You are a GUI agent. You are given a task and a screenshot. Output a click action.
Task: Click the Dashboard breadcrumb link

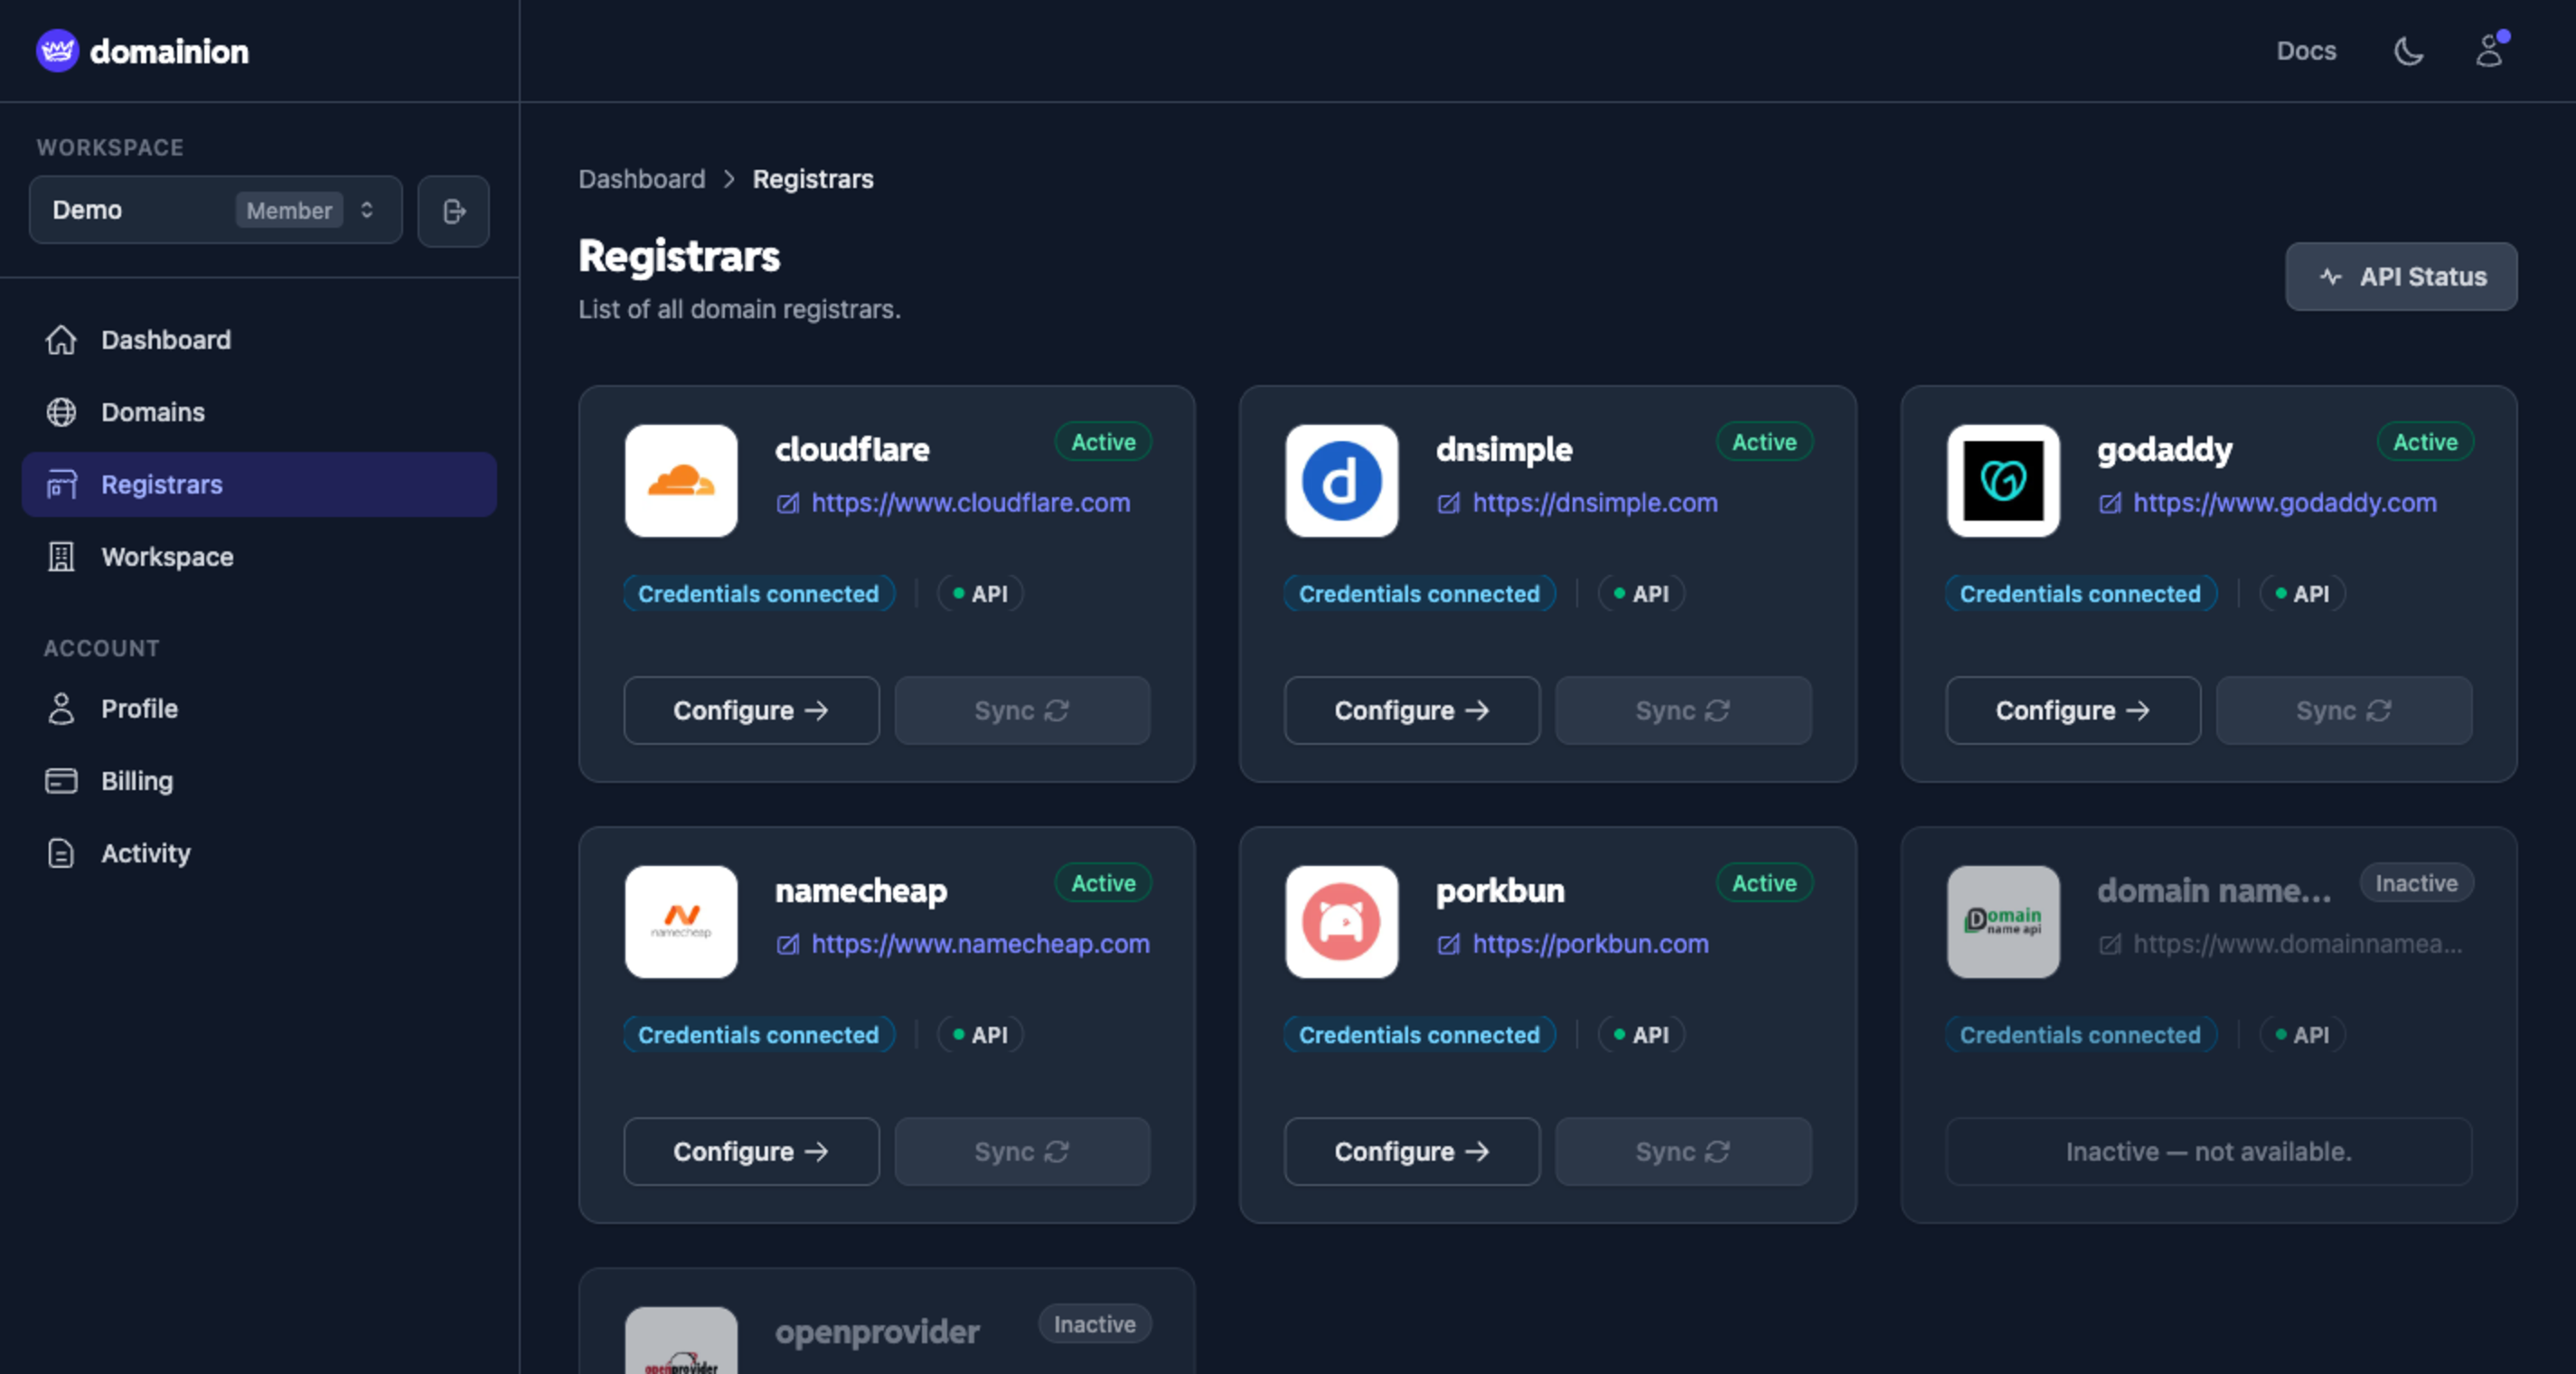coord(642,179)
